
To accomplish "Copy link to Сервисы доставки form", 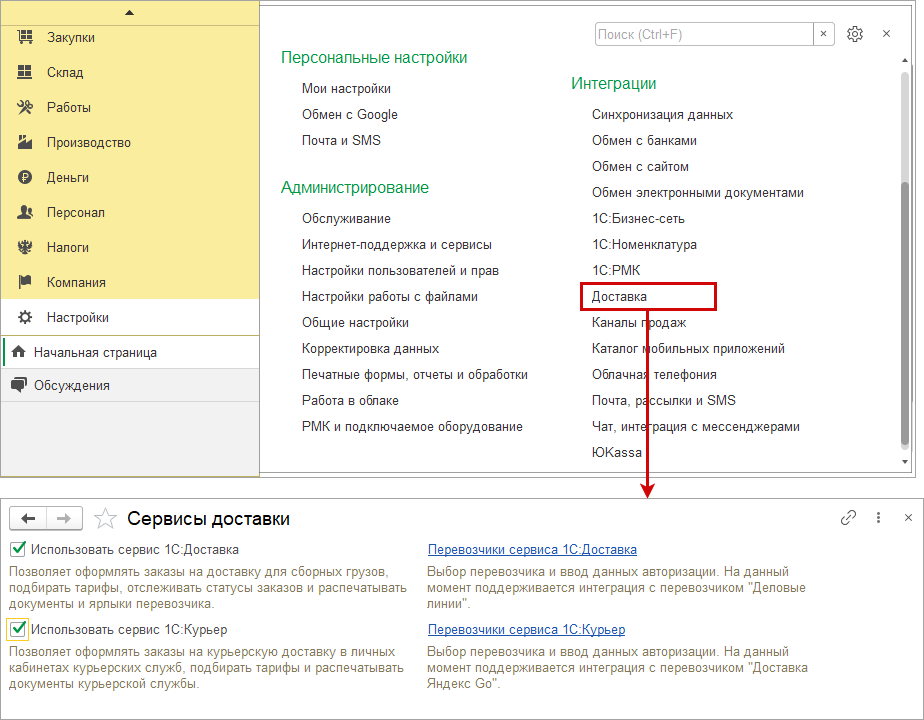I will click(848, 517).
